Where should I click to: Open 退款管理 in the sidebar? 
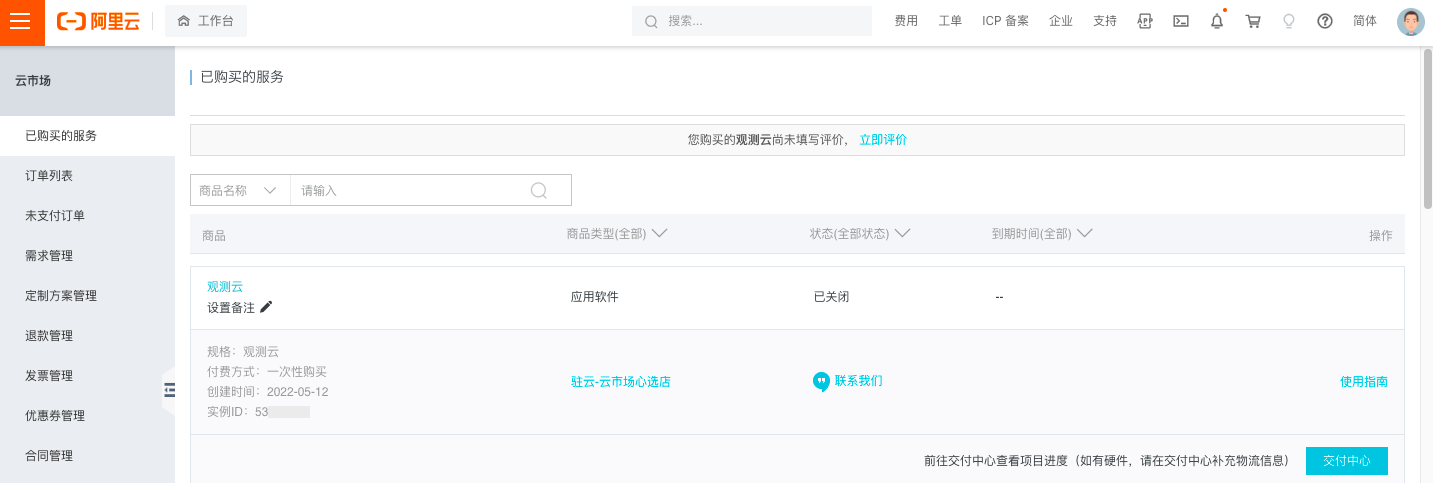pyautogui.click(x=87, y=336)
